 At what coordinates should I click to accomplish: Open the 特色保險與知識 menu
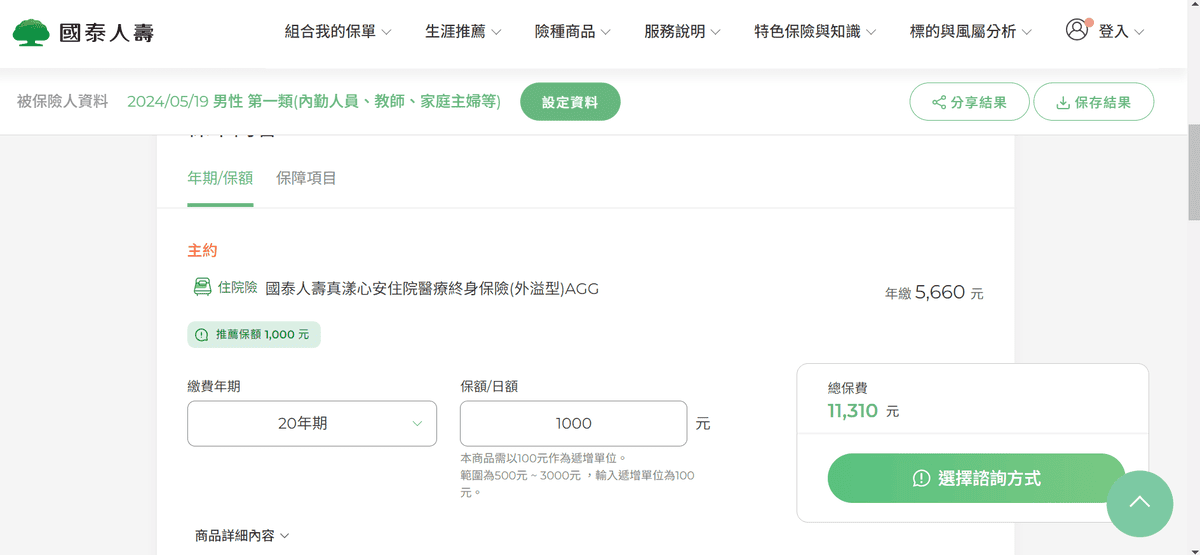tap(815, 31)
